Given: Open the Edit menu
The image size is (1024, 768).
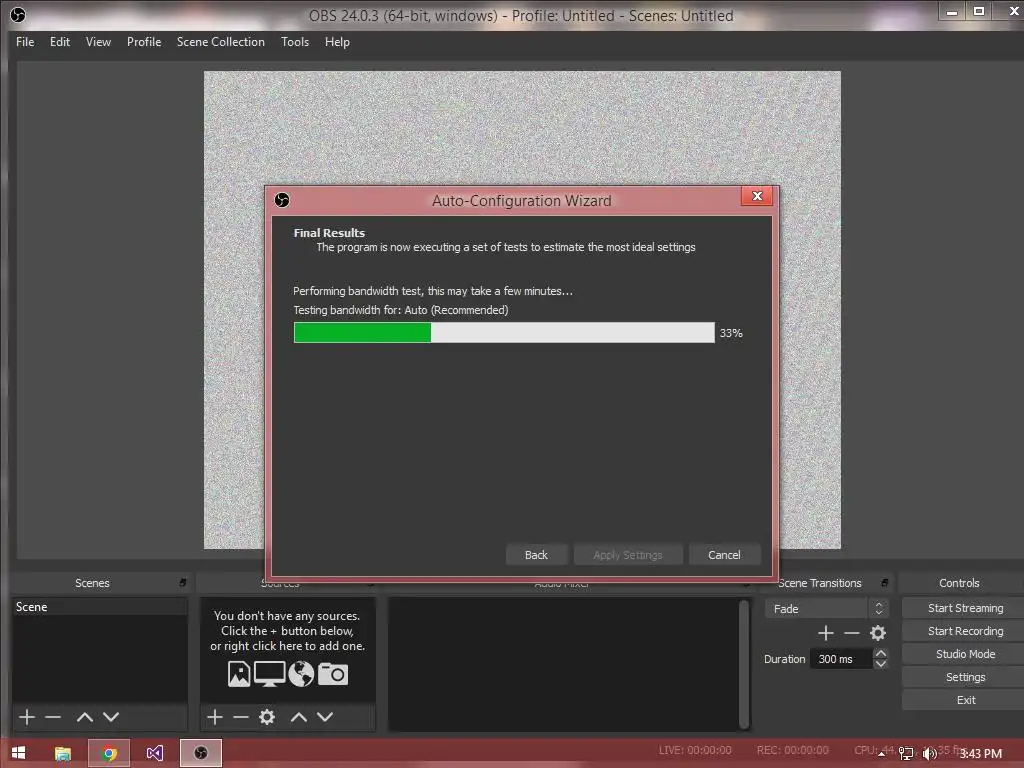Looking at the screenshot, I should (59, 42).
